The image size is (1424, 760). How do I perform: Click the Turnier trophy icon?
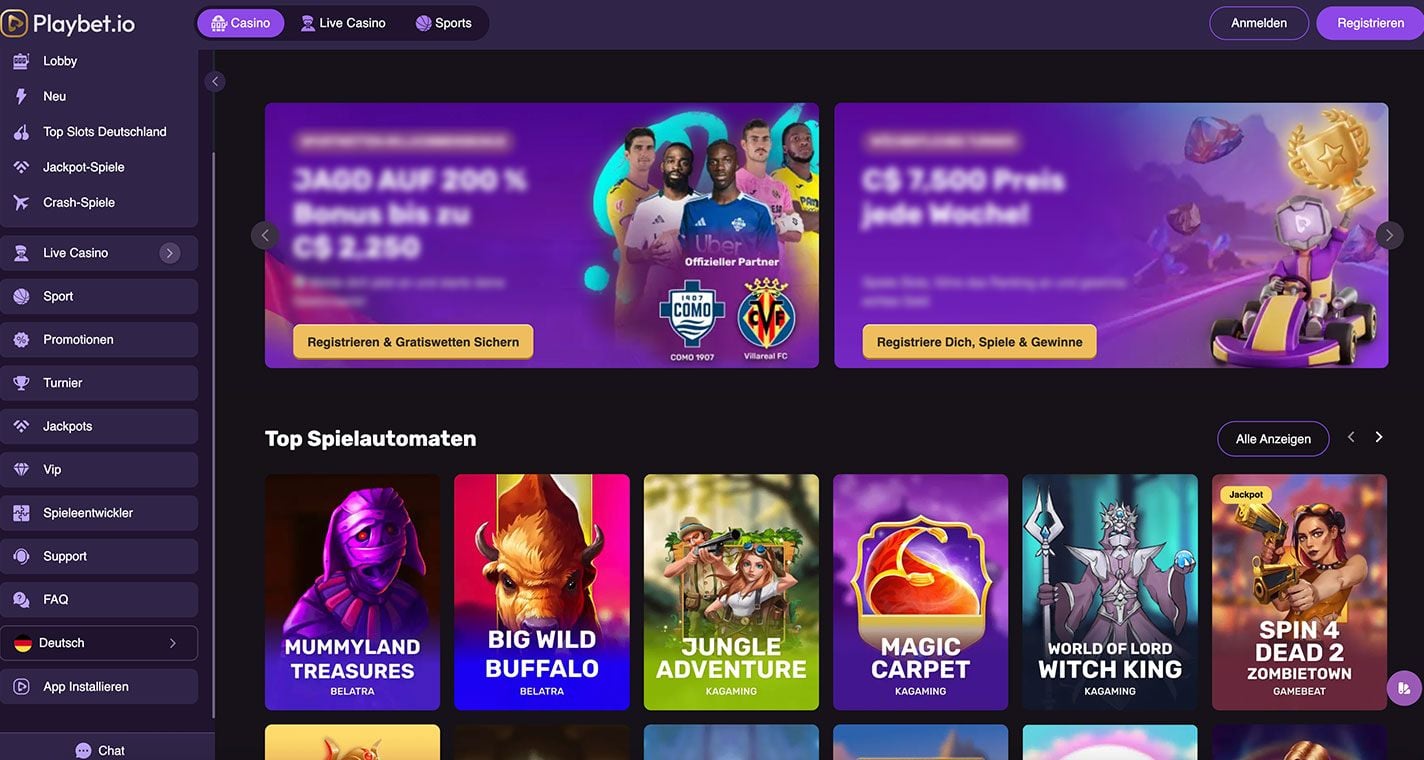(21, 383)
